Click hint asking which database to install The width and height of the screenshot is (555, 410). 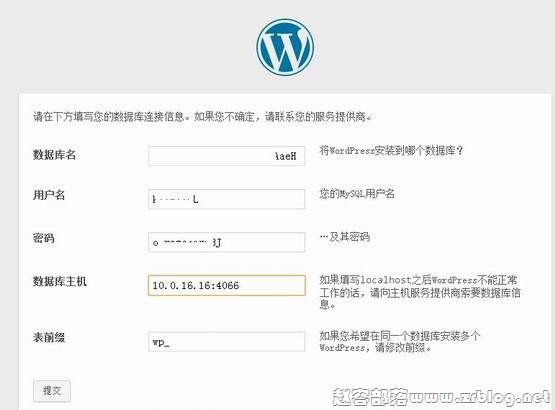[x=391, y=151]
